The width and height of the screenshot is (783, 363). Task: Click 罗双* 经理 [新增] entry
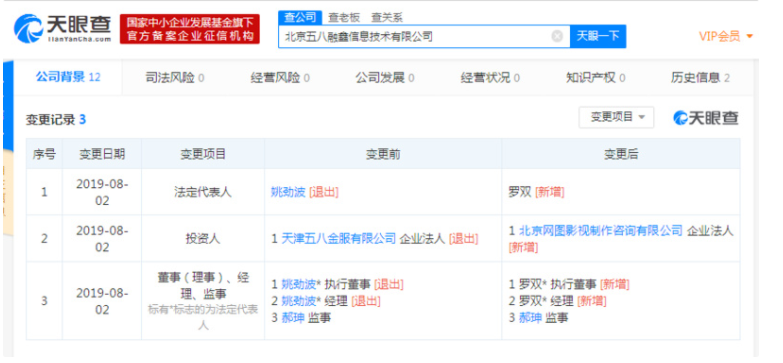click(x=557, y=301)
